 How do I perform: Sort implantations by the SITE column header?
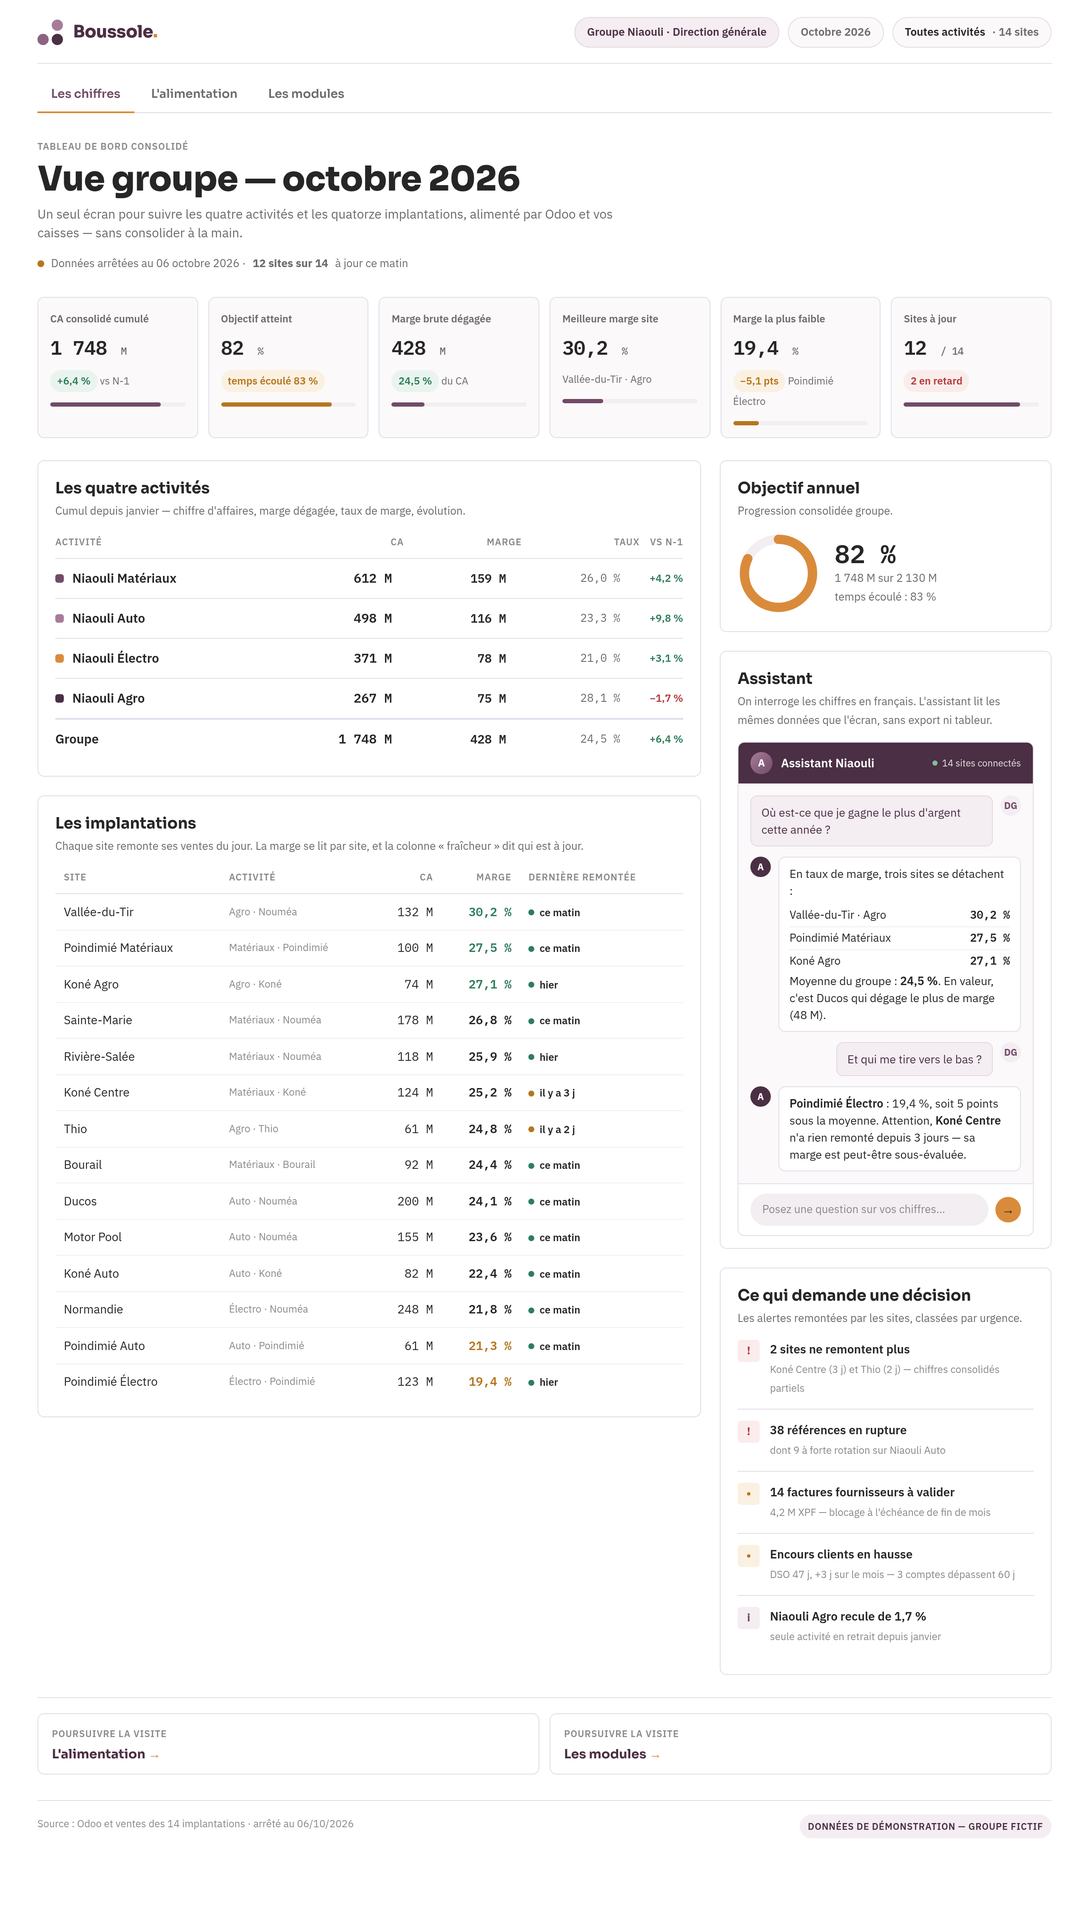(75, 877)
